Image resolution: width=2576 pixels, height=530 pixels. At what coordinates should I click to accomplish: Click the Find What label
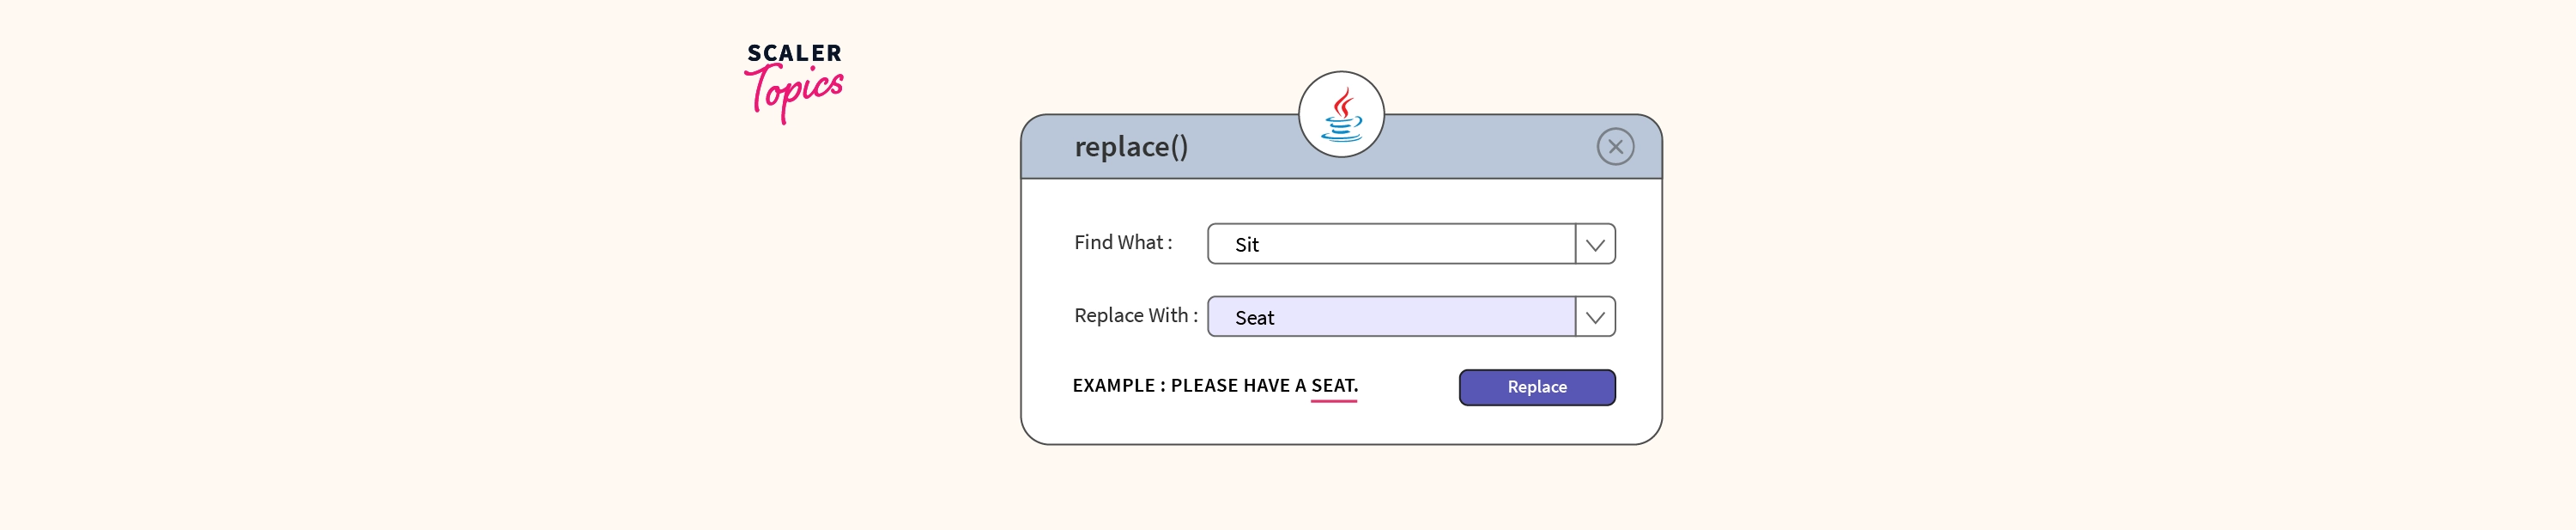pos(1122,243)
